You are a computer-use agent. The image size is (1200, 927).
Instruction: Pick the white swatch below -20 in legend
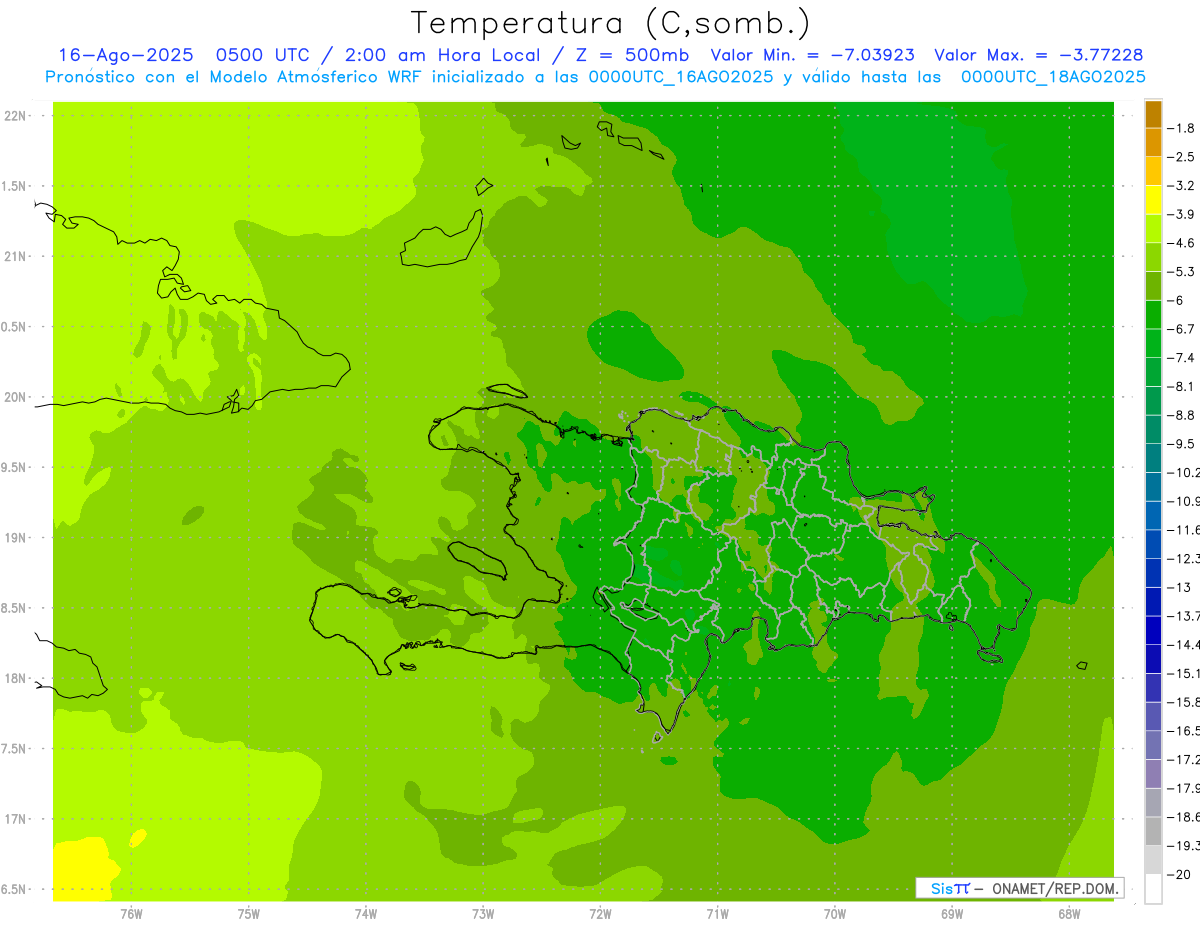[1153, 888]
